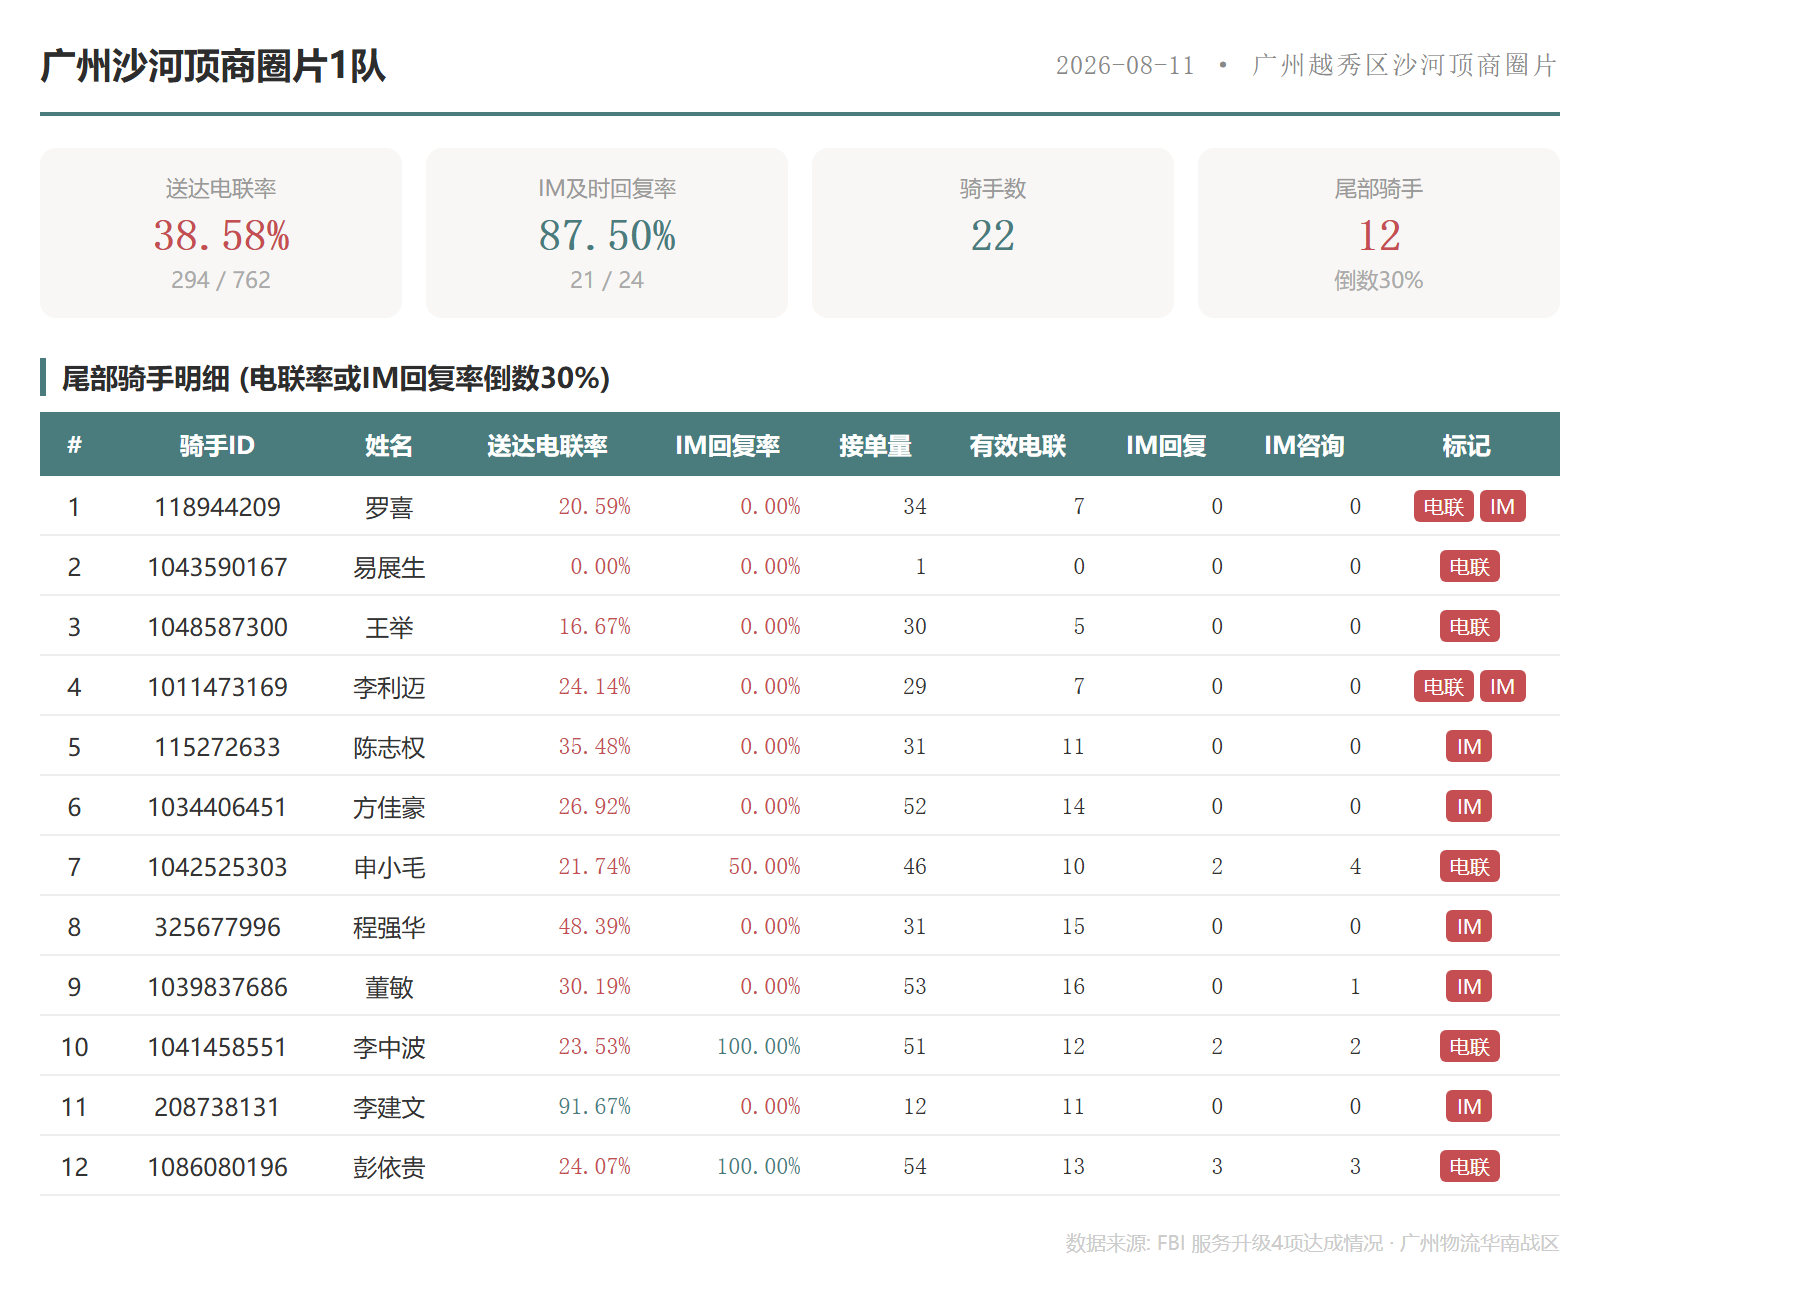Click the 电联 tag for 彭依贵
The height and width of the screenshot is (1296, 1800).
pyautogui.click(x=1470, y=1166)
